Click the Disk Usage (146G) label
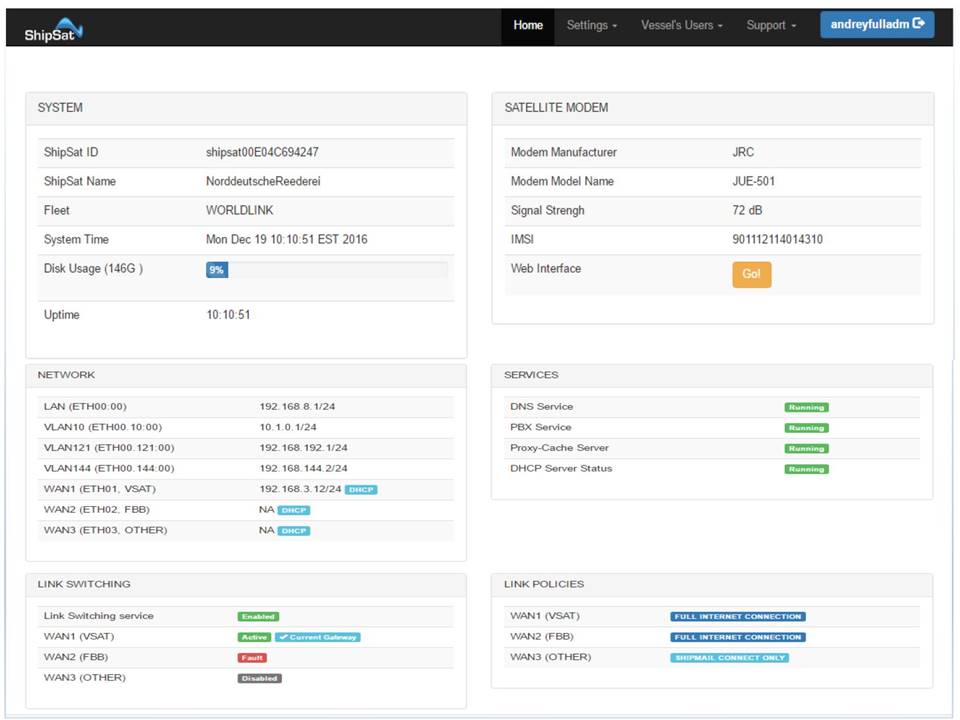 coord(93,269)
